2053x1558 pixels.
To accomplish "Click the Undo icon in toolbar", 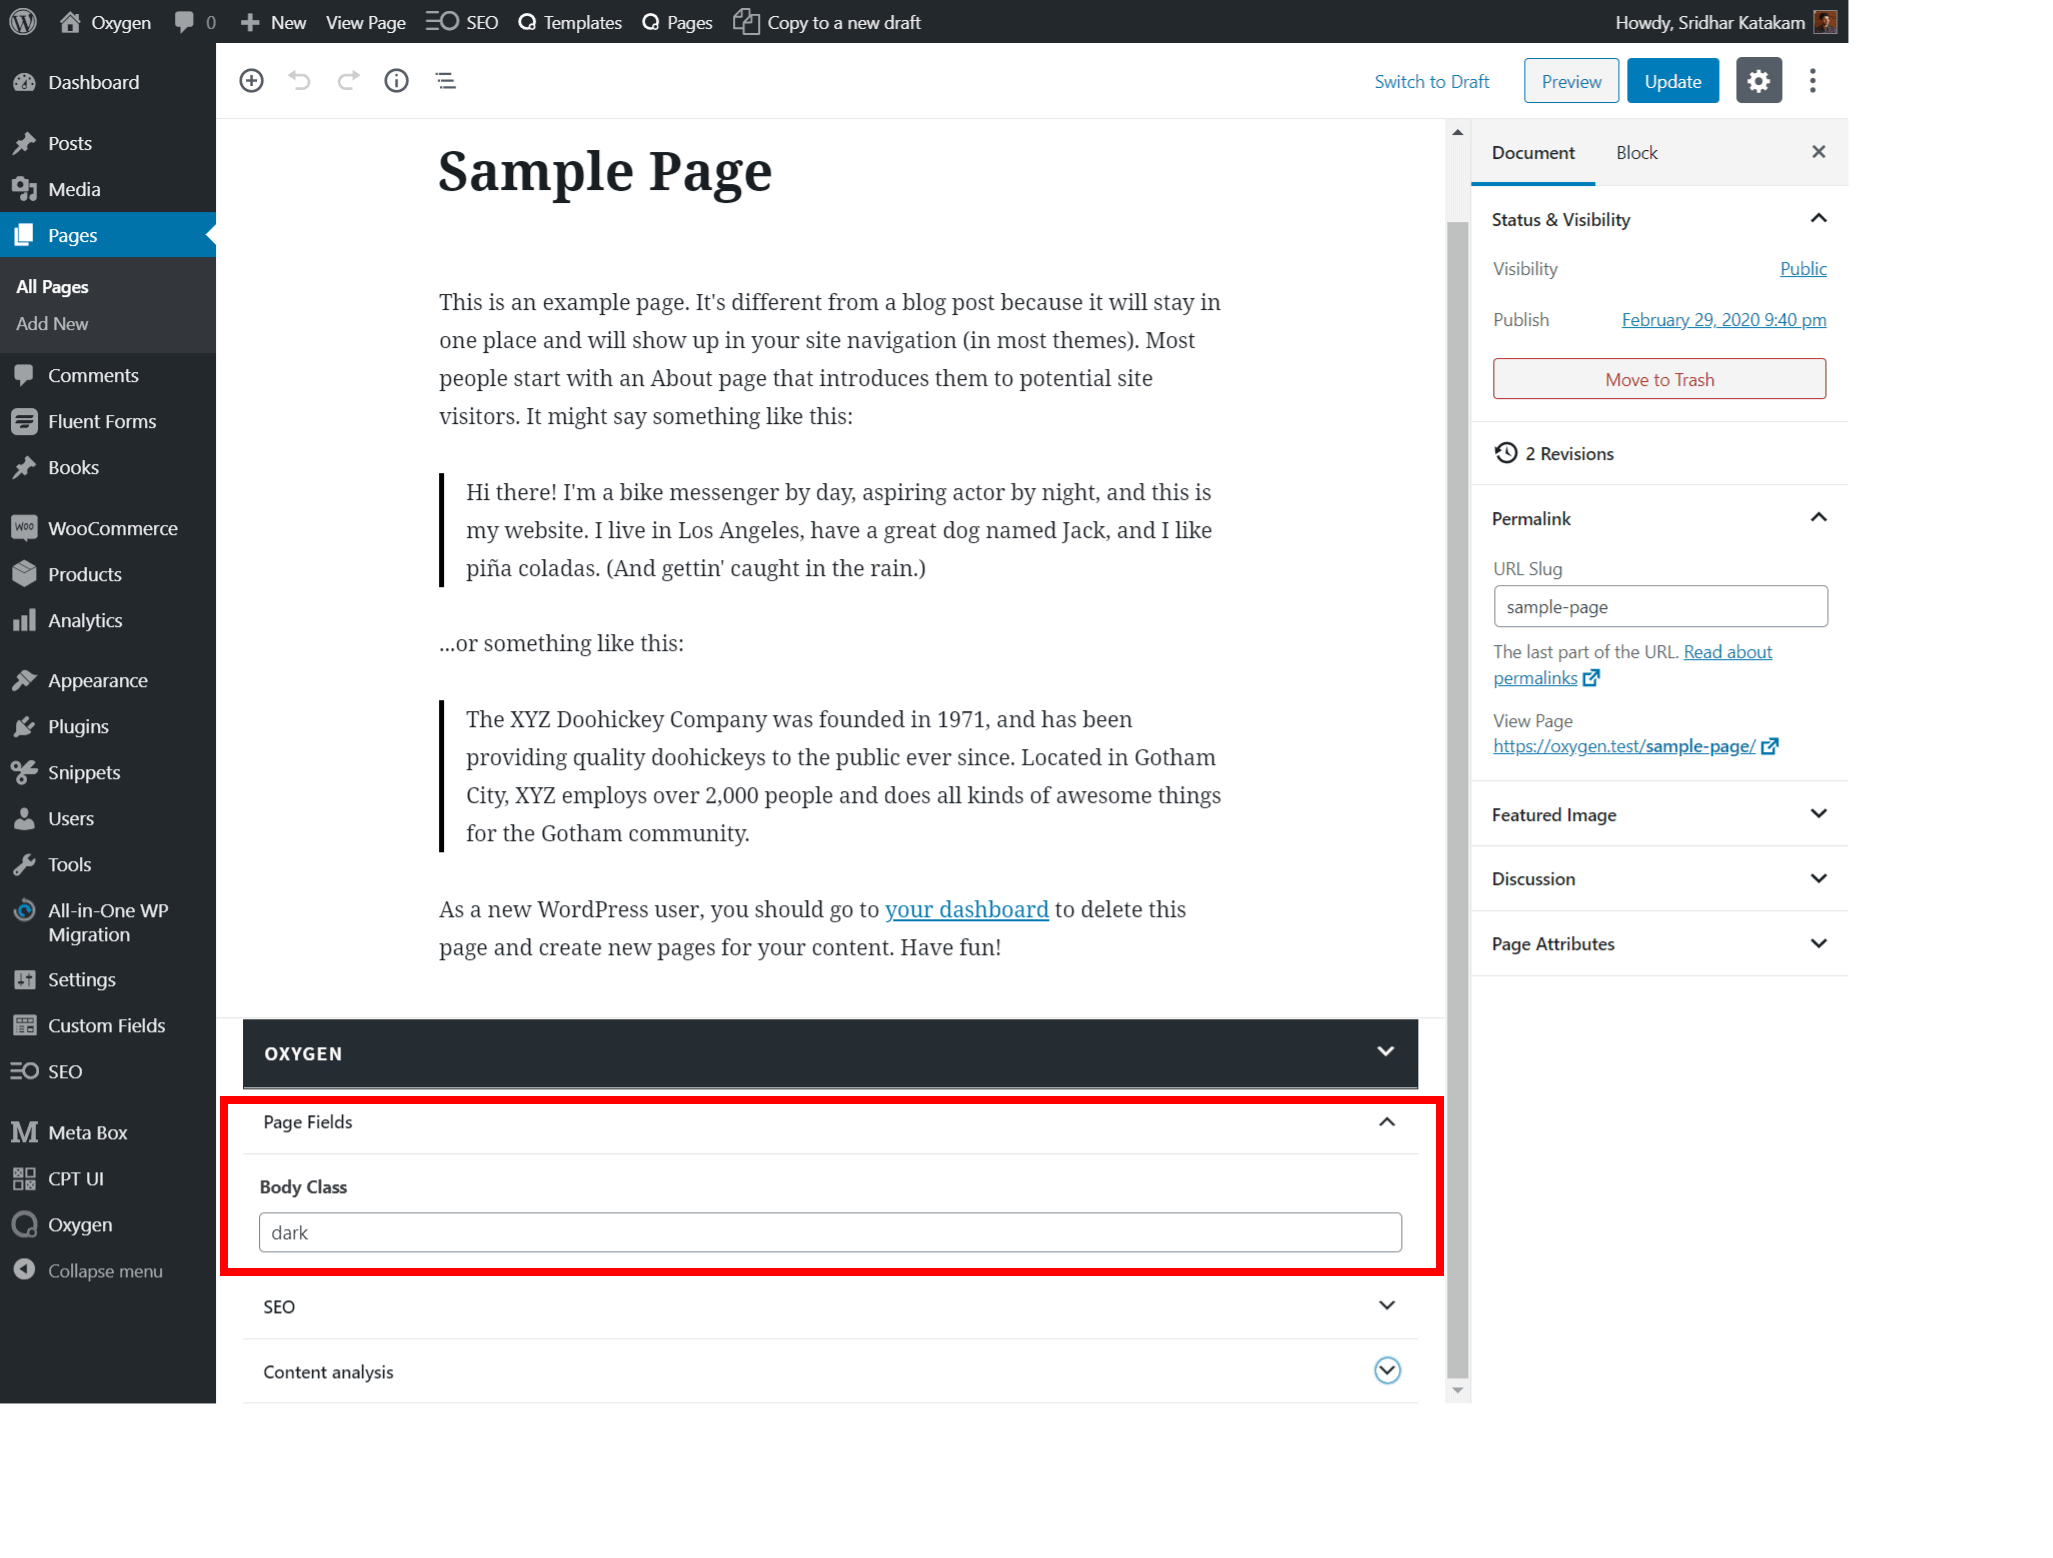I will (299, 80).
